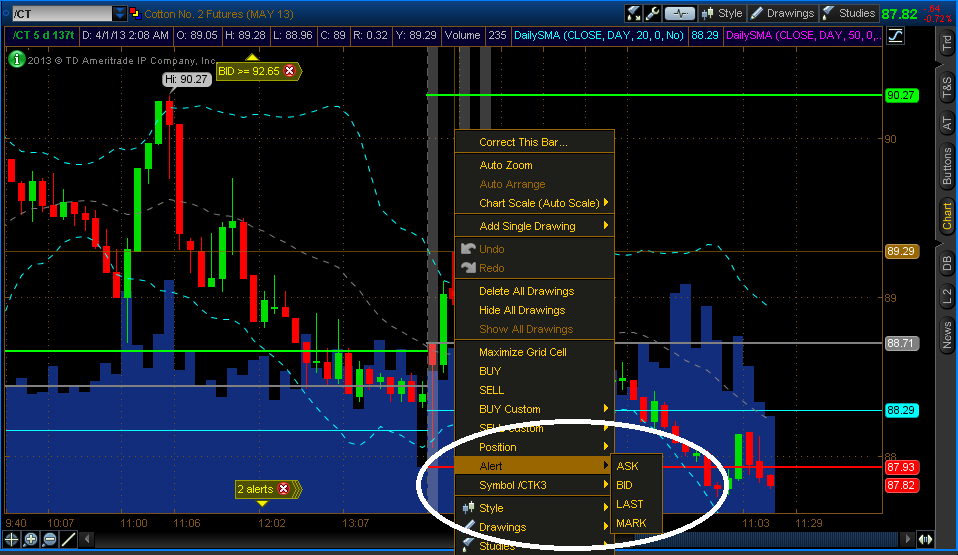Click the curve icon beside study labels
958x555 pixels.
(896, 35)
